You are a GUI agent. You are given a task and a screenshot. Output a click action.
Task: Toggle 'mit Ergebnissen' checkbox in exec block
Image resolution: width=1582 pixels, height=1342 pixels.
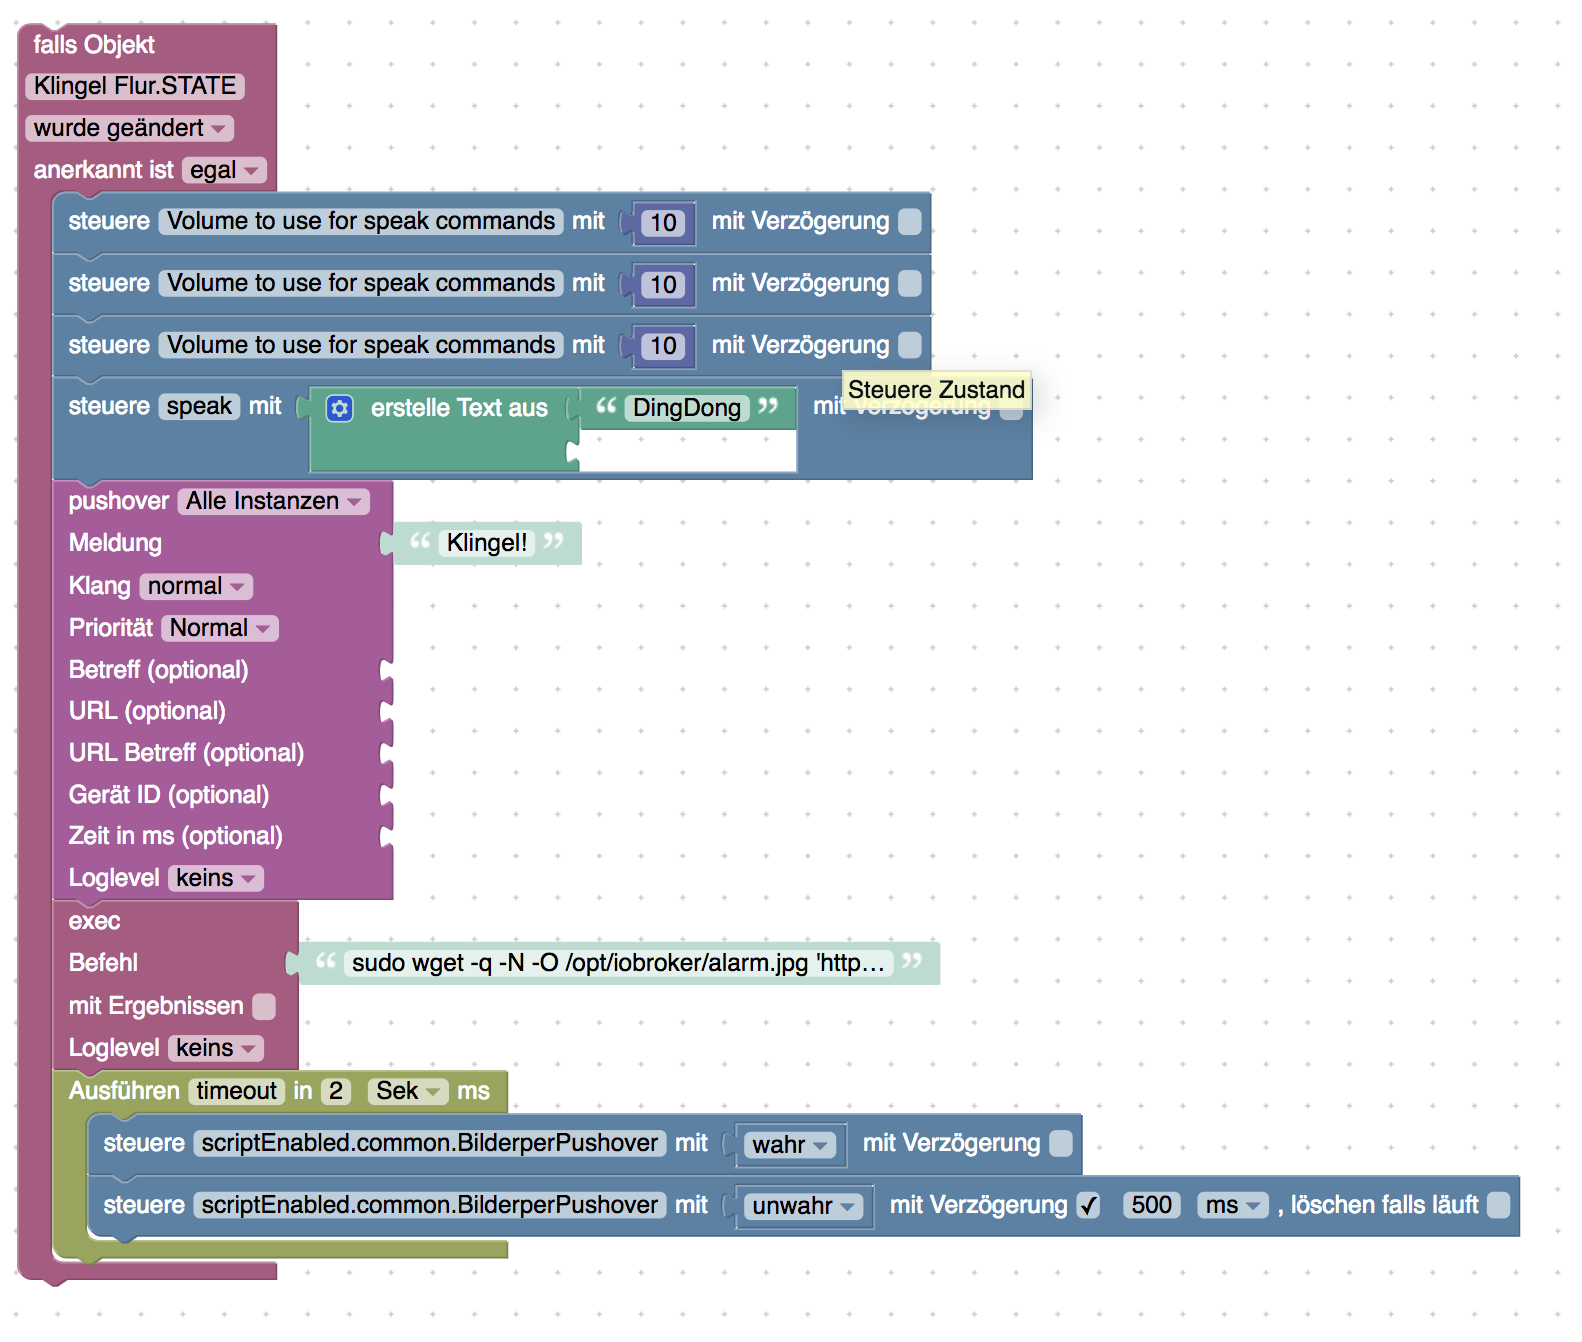tap(264, 1006)
